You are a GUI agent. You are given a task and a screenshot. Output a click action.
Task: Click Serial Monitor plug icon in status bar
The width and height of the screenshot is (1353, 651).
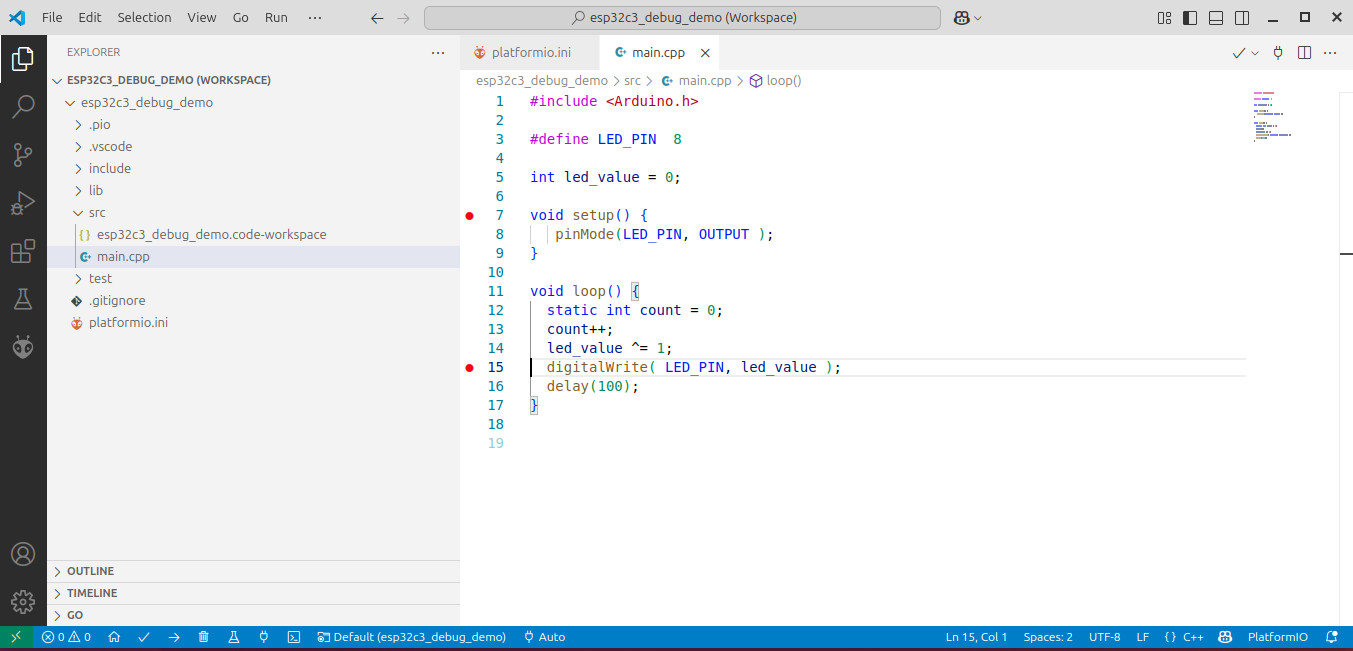tap(264, 637)
